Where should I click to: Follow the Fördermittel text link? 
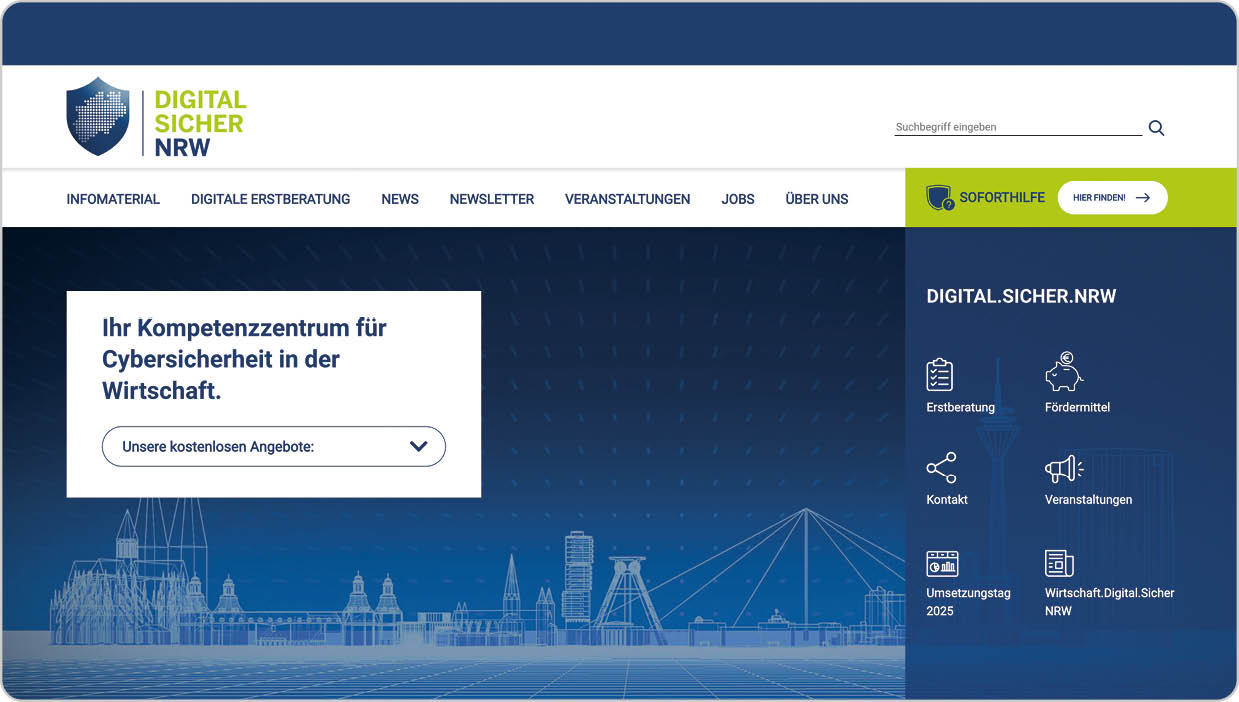1077,408
